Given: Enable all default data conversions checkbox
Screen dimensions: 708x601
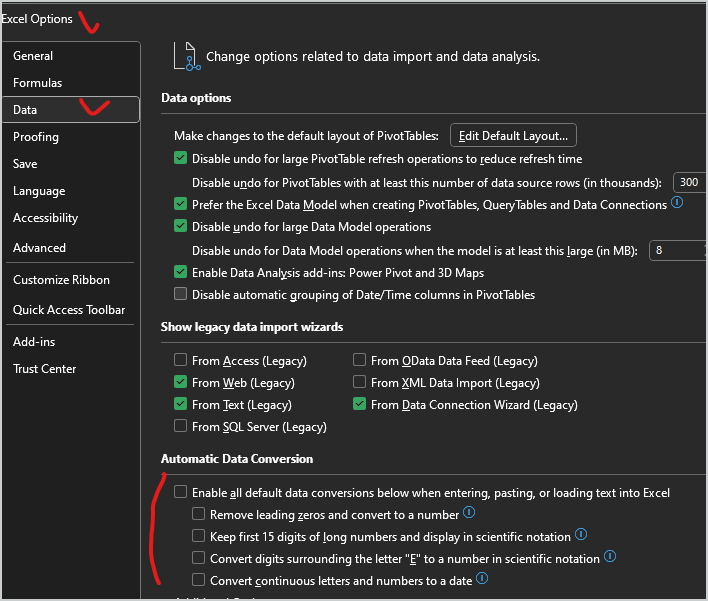Looking at the screenshot, I should [x=180, y=492].
